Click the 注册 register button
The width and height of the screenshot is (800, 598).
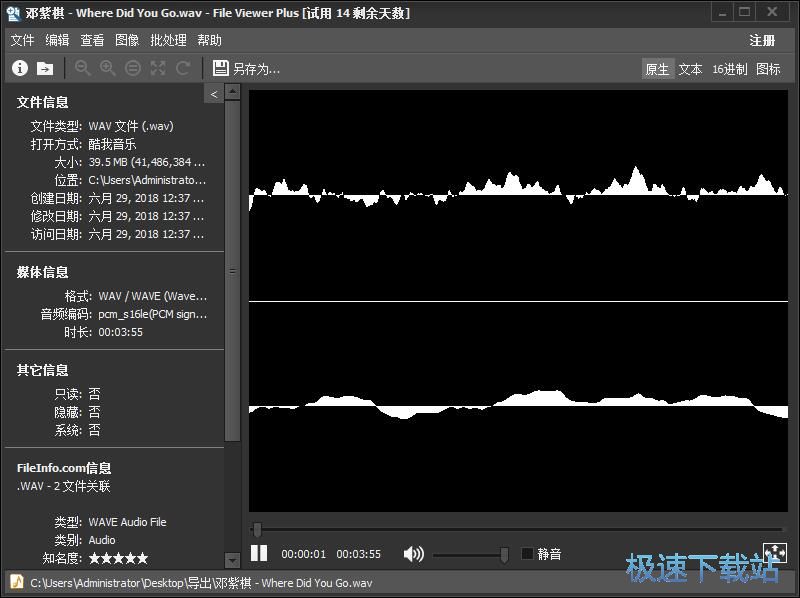(x=762, y=40)
